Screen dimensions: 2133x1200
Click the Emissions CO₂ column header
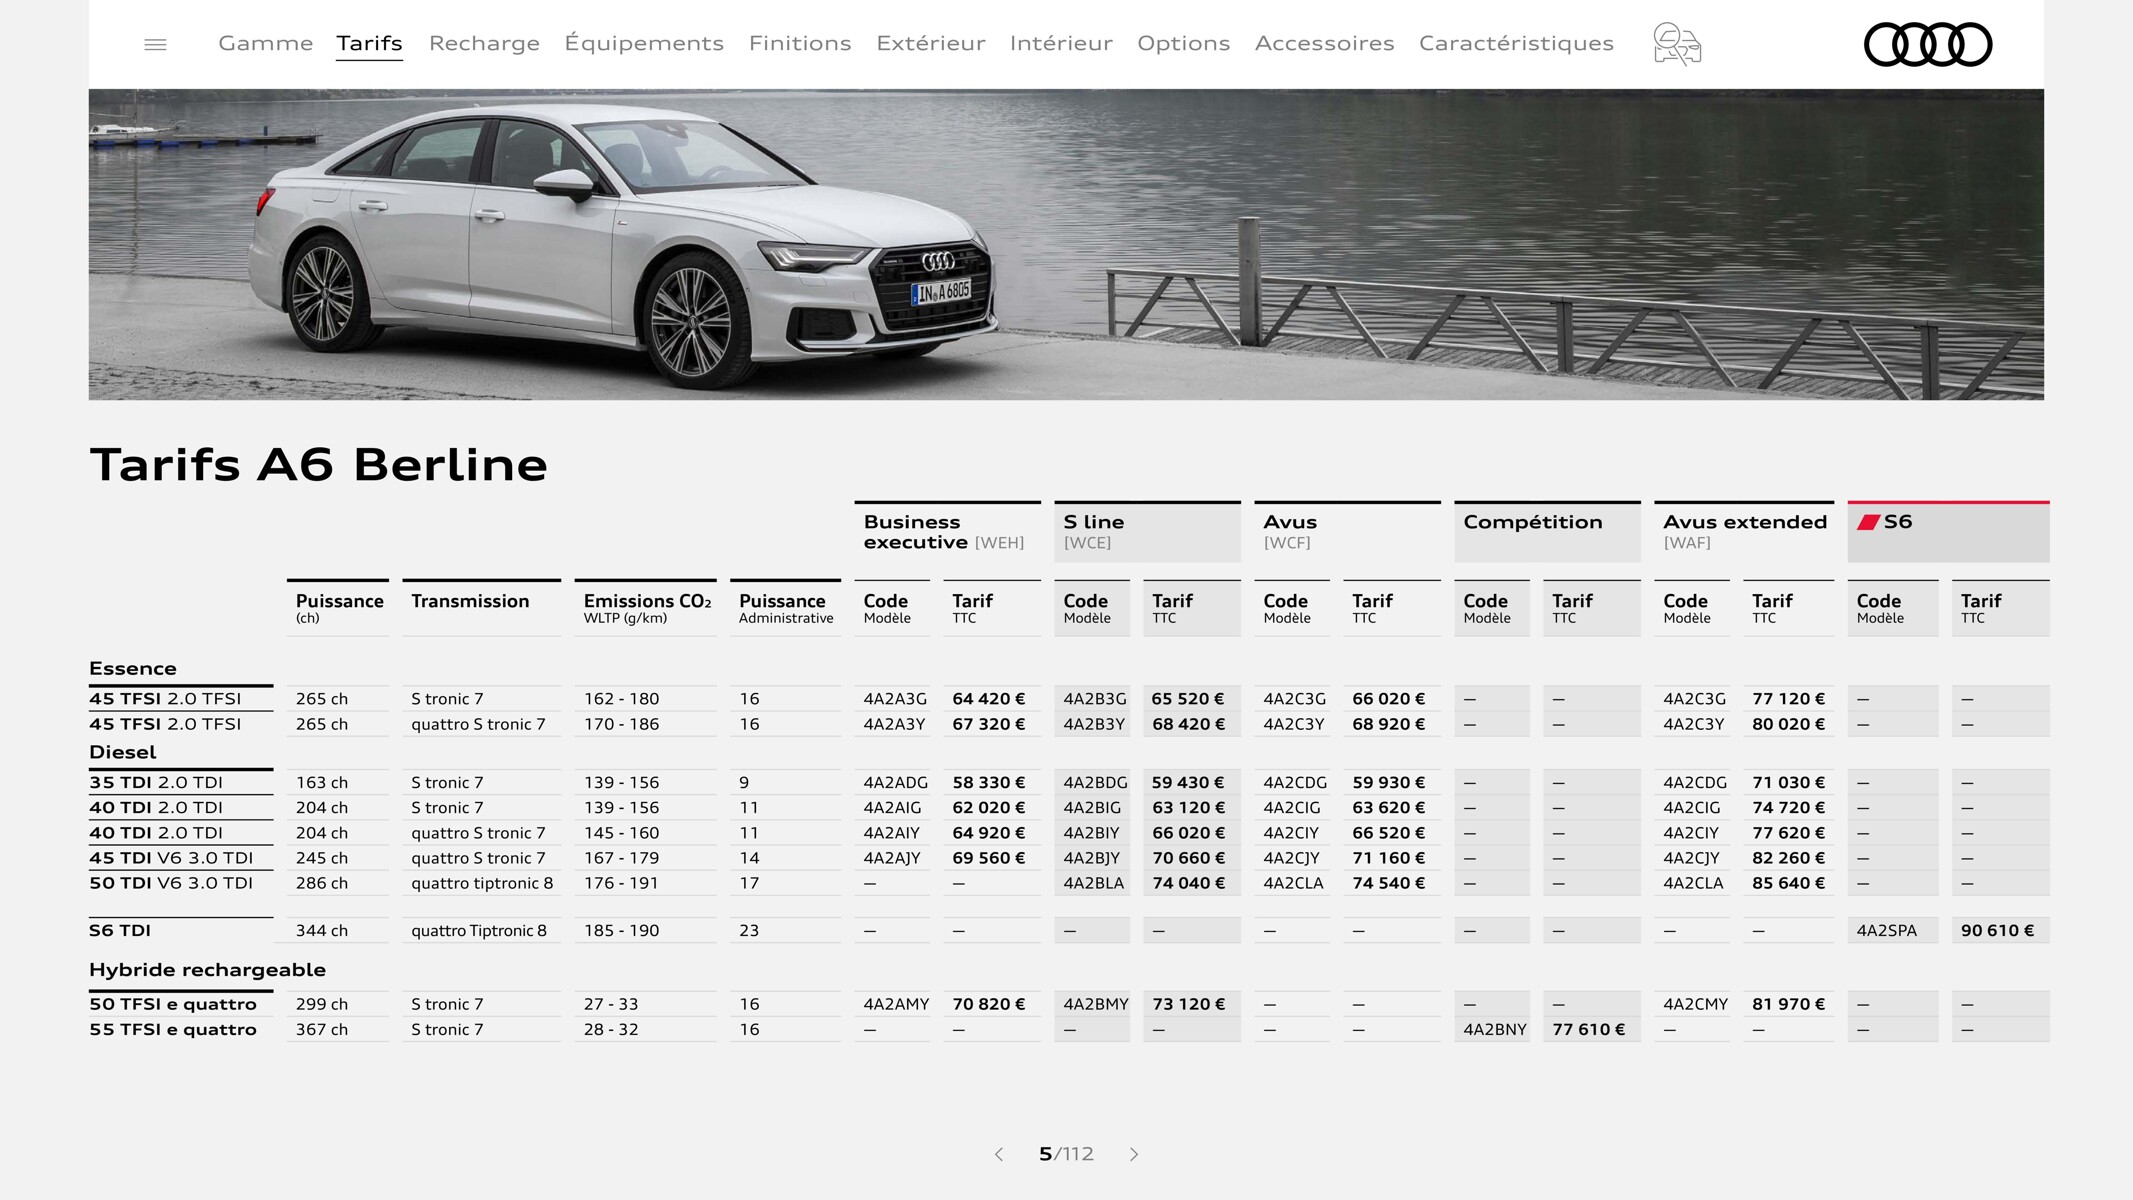point(647,608)
